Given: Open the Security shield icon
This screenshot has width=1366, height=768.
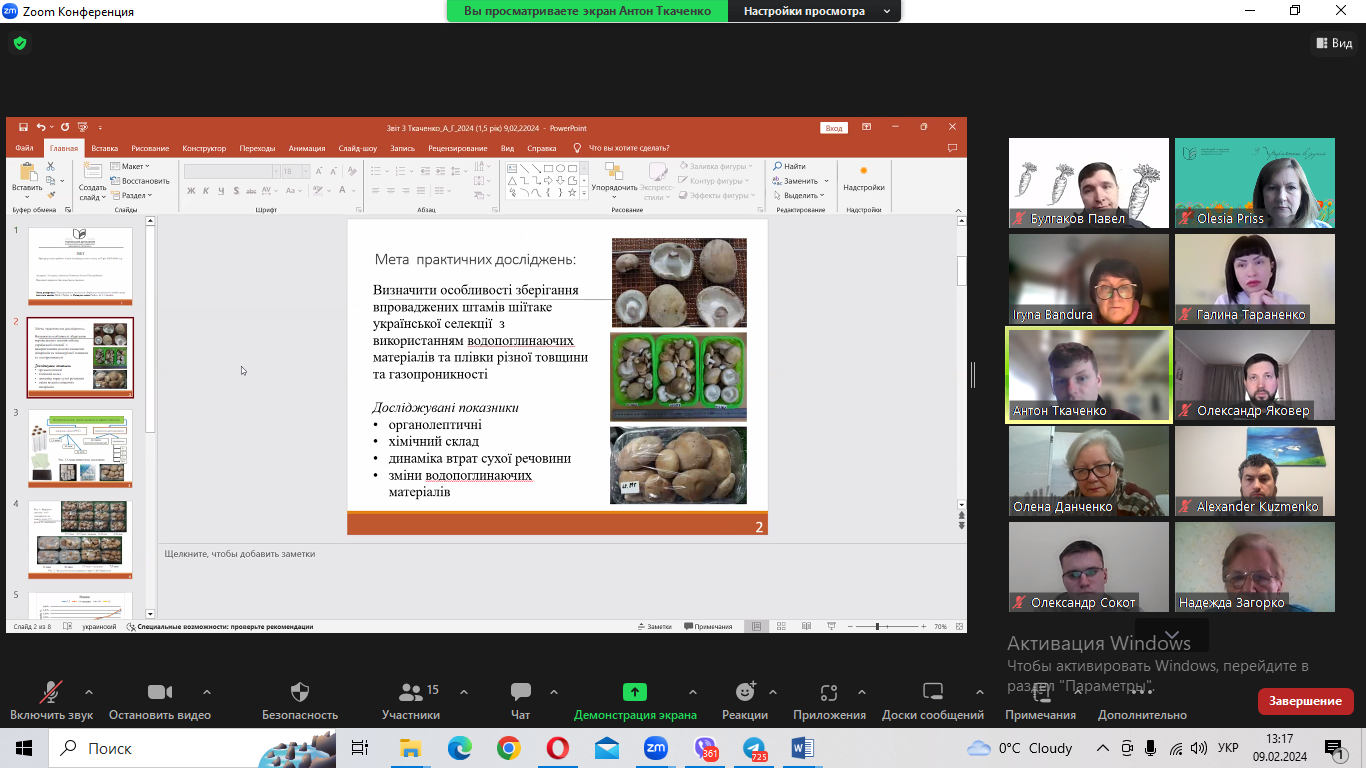Looking at the screenshot, I should pyautogui.click(x=300, y=693).
